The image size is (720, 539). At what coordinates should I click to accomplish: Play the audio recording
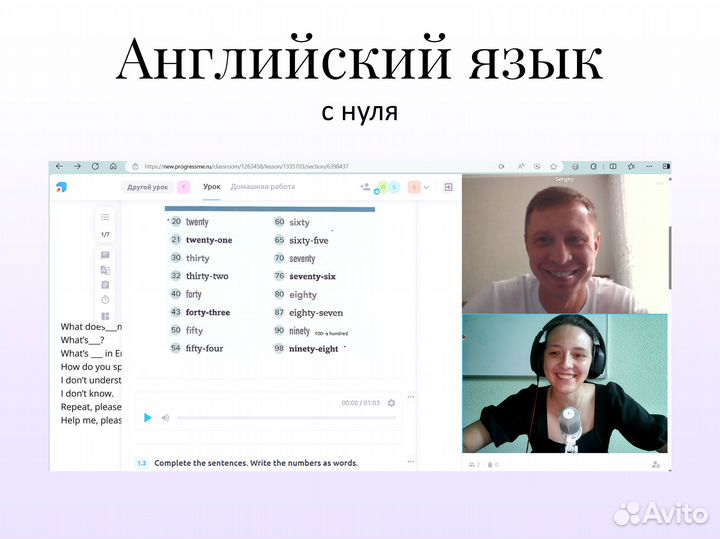coord(147,417)
